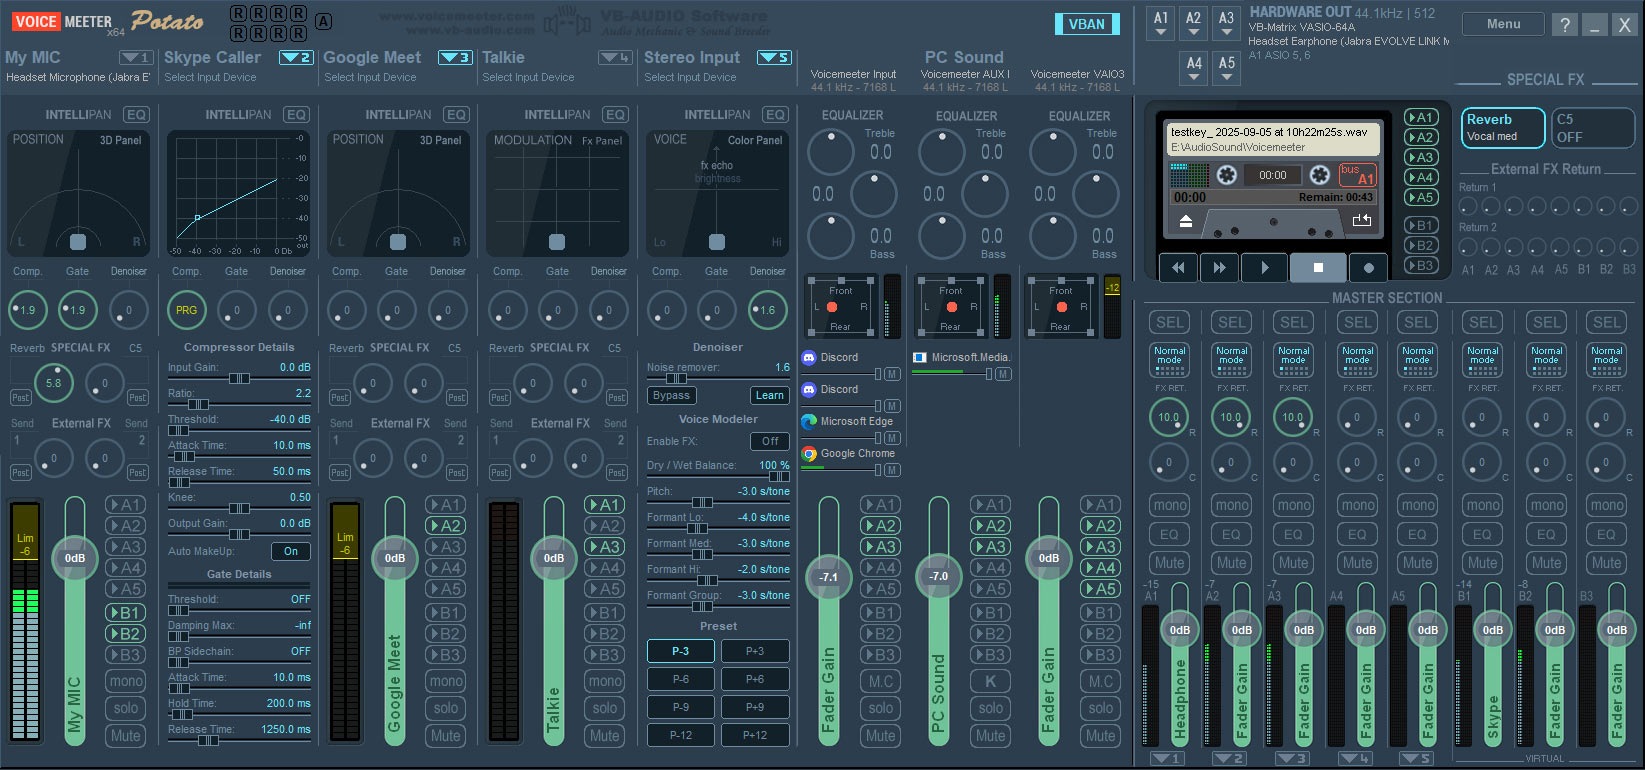Open the EQ beside Talkie Intellipan
Screen dimensions: 1645x770
[x=615, y=115]
